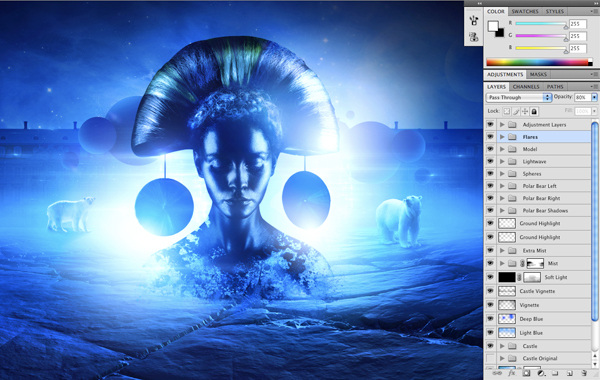Hide the Polar Bear Left group
This screenshot has height=380, width=600.
click(x=490, y=186)
